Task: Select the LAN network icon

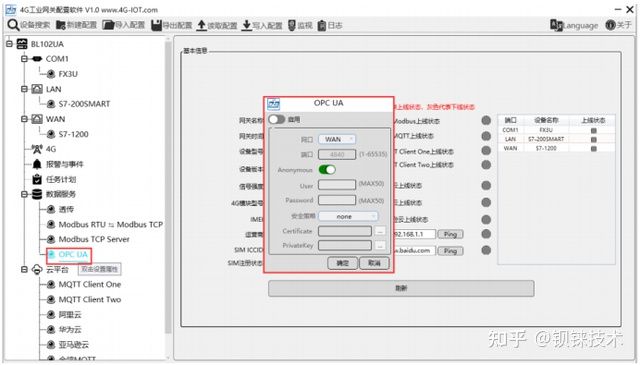Action: click(x=37, y=89)
